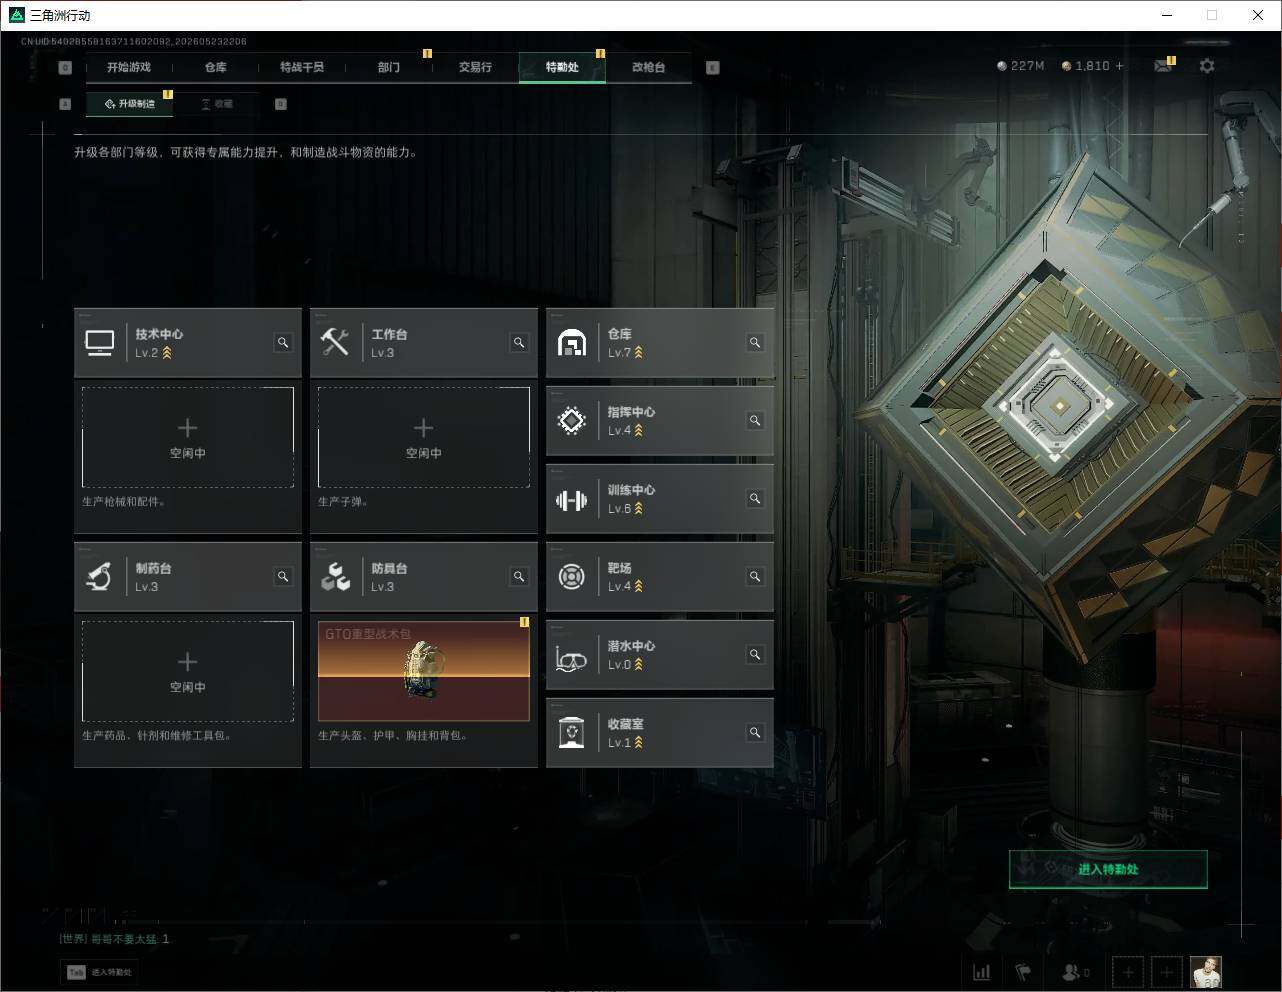Click the 潜水中心 Lv.0 label

tap(619, 665)
